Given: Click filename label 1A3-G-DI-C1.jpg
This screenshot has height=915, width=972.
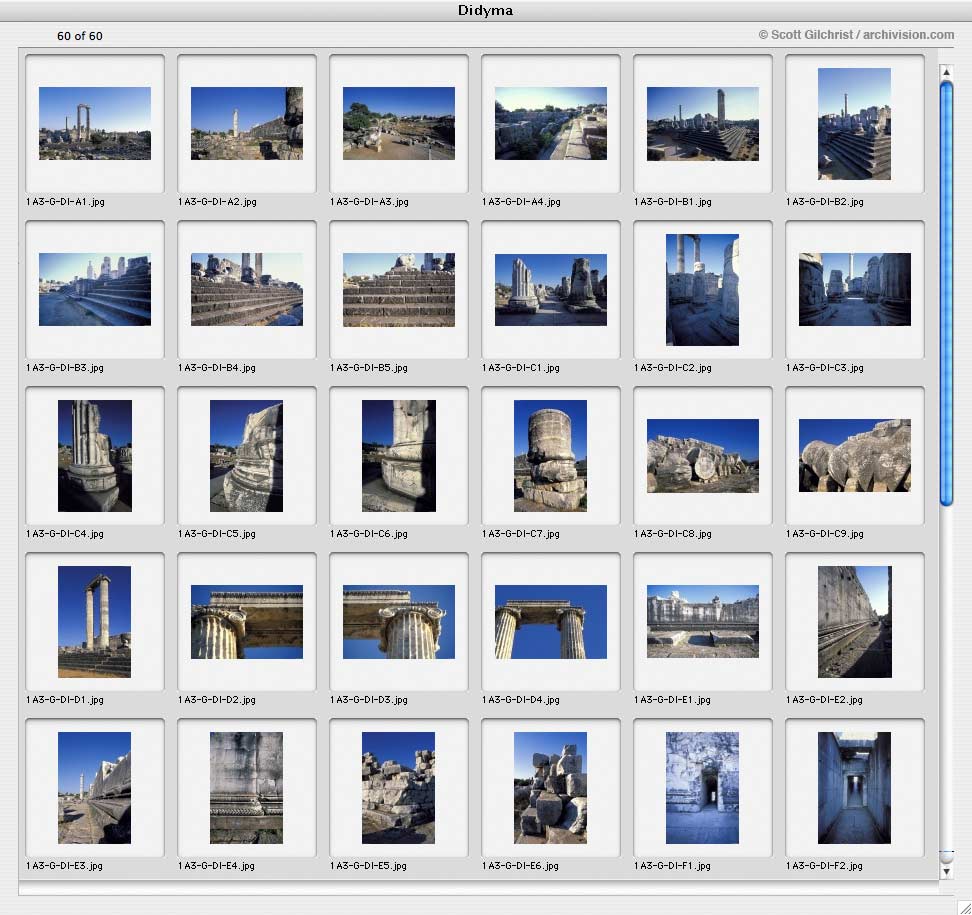Looking at the screenshot, I should (521, 368).
